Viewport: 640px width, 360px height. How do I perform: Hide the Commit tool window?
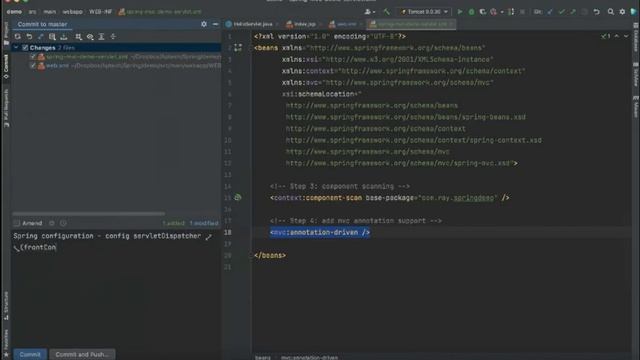(x=216, y=24)
